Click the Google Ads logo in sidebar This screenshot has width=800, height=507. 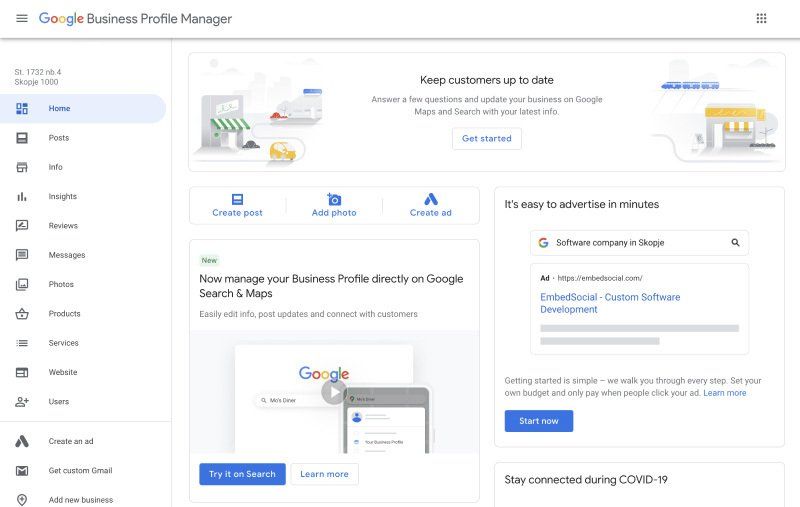click(x=22, y=441)
